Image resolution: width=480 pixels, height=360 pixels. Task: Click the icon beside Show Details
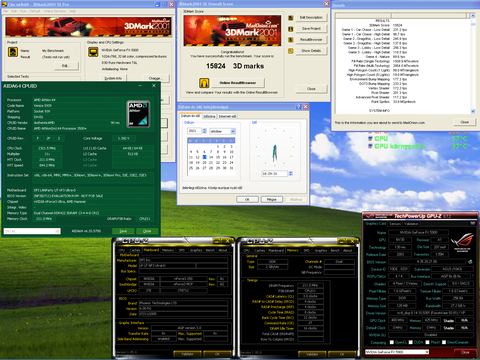[290, 51]
